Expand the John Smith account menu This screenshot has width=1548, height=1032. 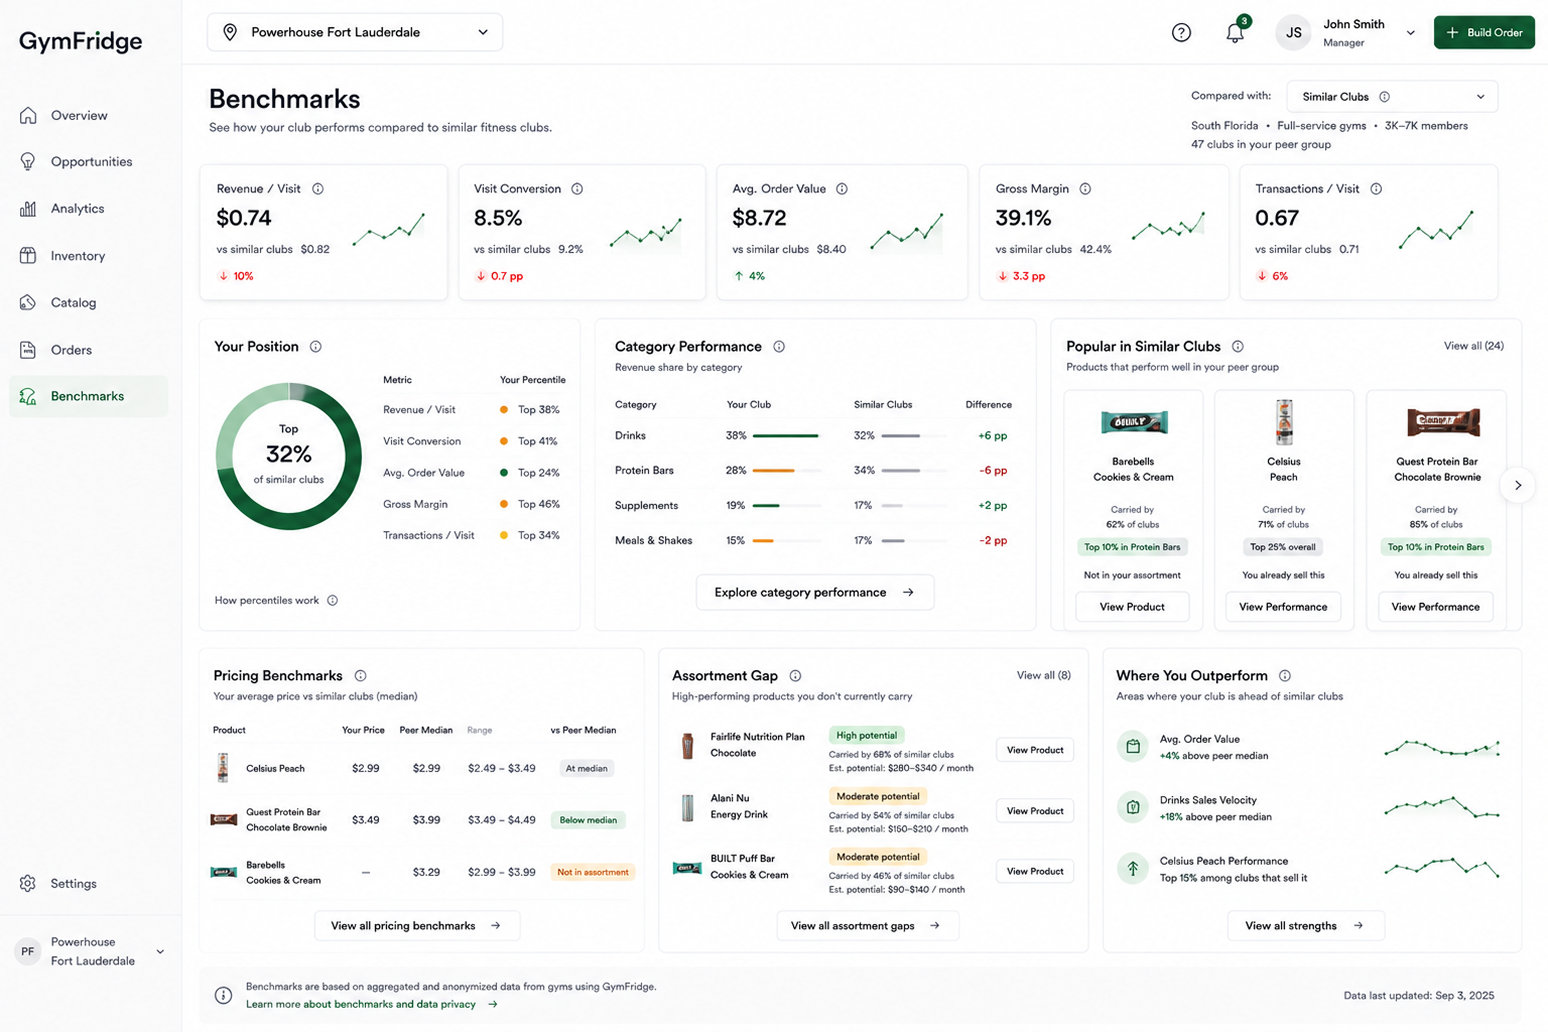pos(1410,33)
